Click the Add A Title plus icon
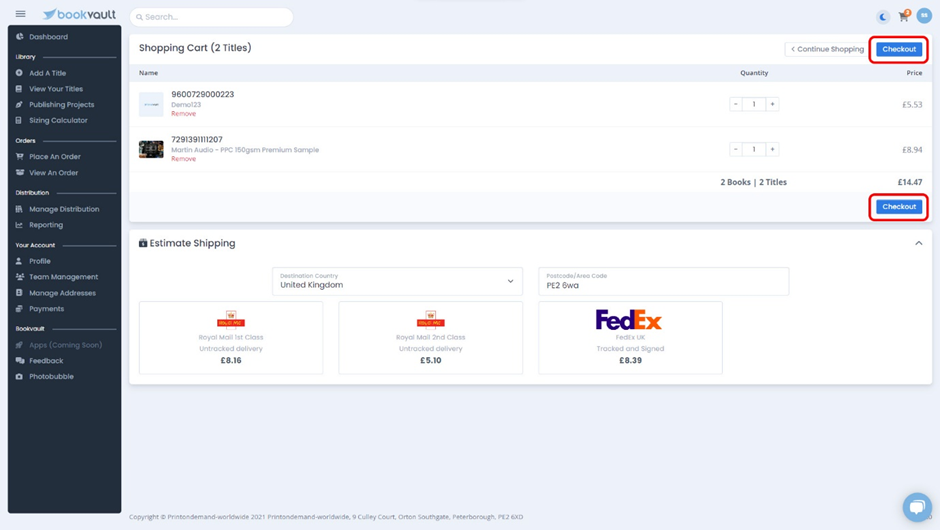Viewport: 940px width, 530px height. pos(19,73)
